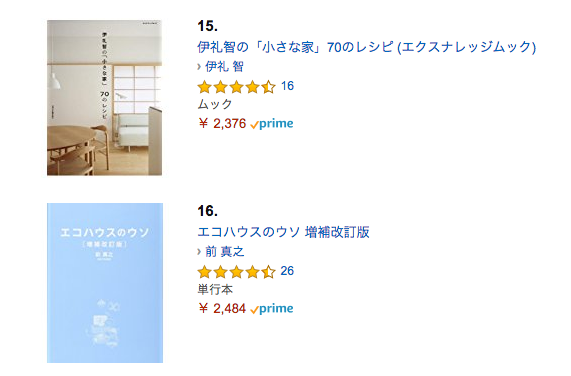Expand the chevron beside 前 真之

coord(199,252)
